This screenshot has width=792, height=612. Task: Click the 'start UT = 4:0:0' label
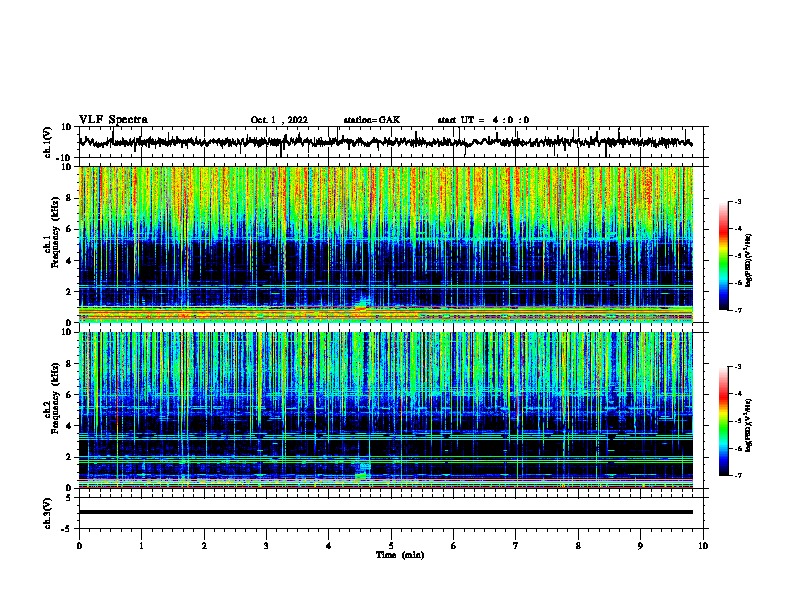click(483, 120)
